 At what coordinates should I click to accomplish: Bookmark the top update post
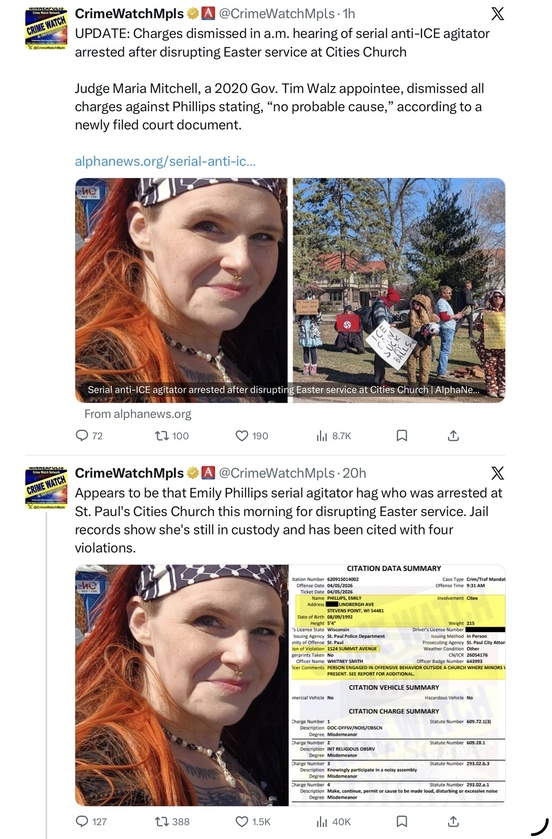pos(402,436)
